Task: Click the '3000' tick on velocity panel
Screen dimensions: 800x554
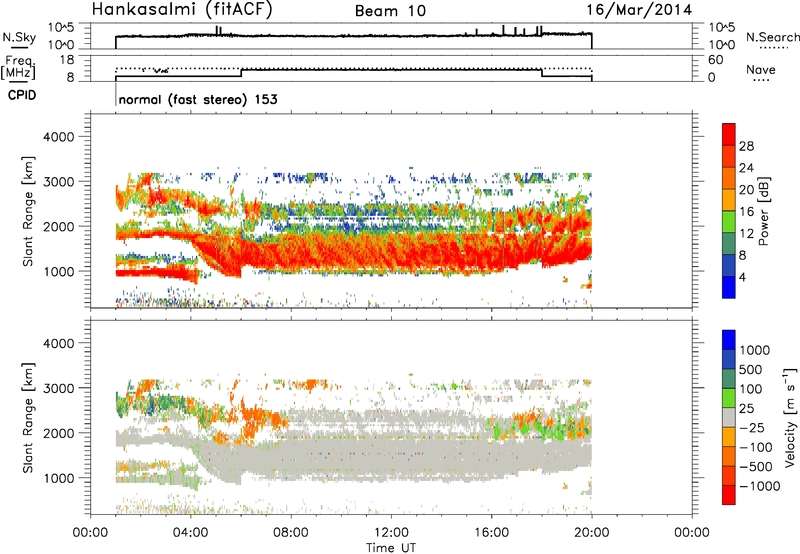Action: pos(58,388)
